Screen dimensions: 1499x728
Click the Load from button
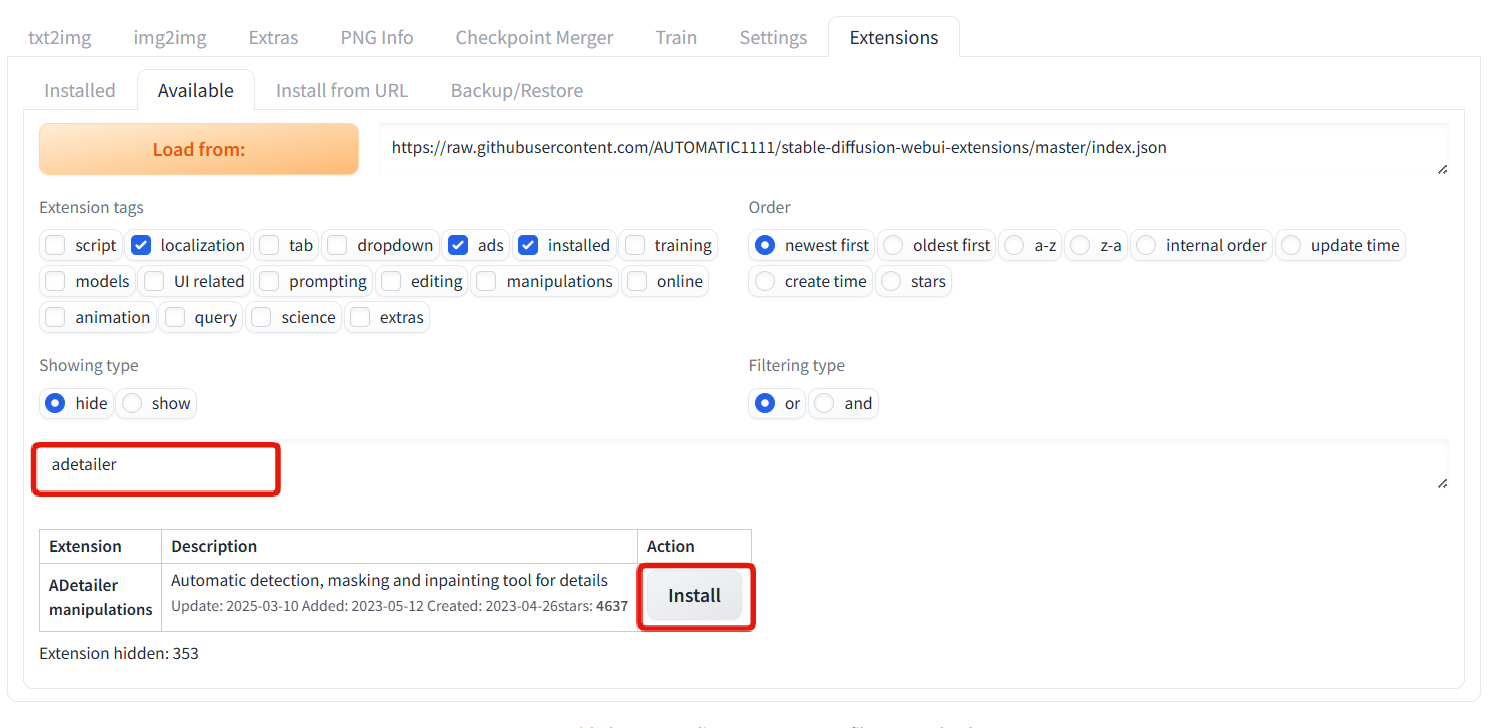pyautogui.click(x=198, y=149)
